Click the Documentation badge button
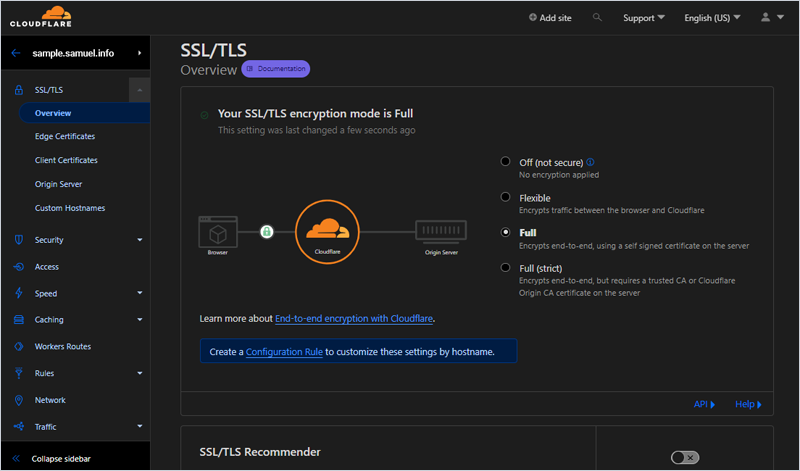The width and height of the screenshot is (800, 471). tap(276, 68)
